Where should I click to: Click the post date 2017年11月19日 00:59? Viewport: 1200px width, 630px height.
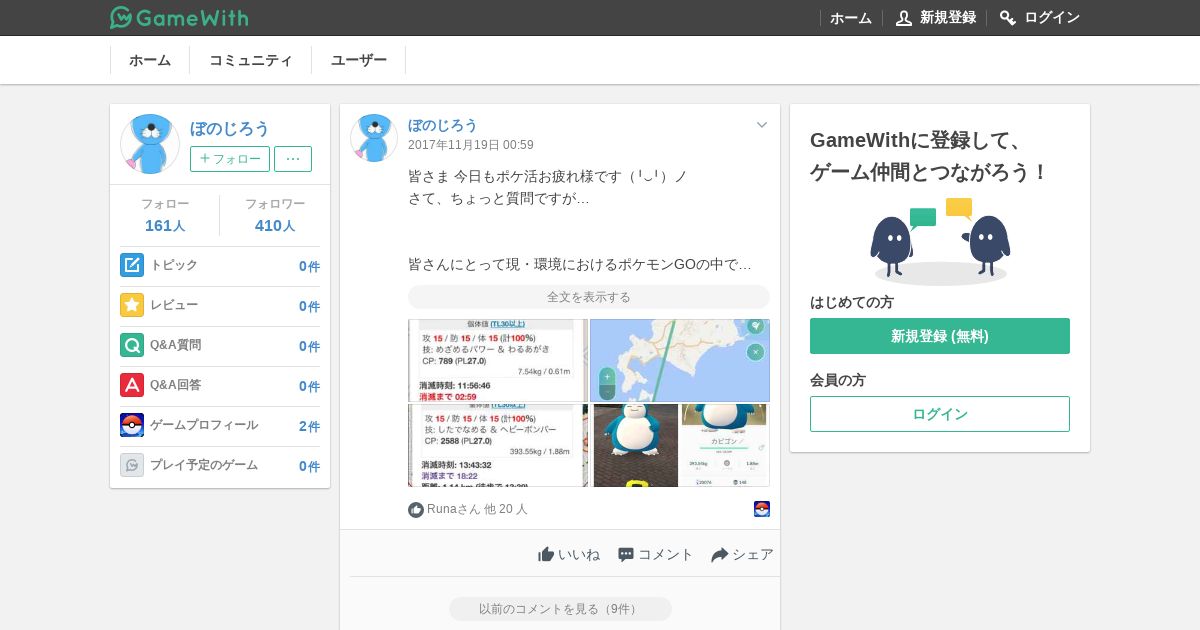click(x=471, y=145)
